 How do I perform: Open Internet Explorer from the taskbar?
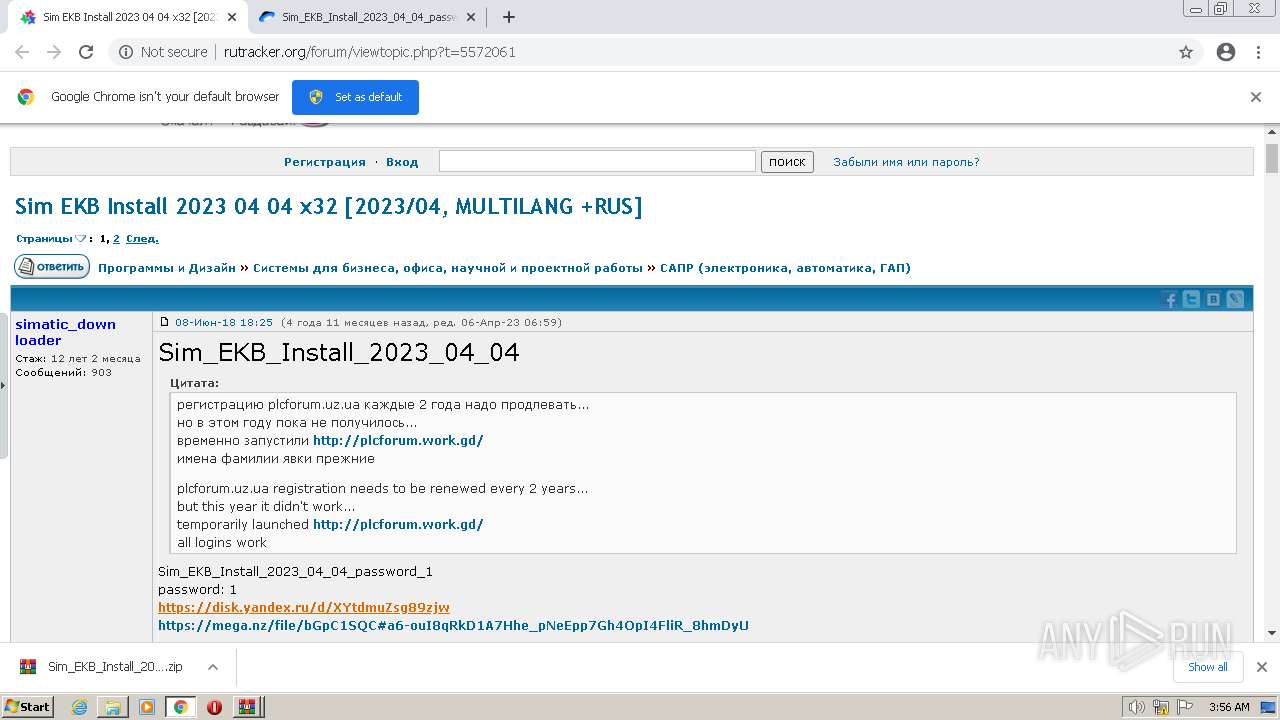(79, 707)
